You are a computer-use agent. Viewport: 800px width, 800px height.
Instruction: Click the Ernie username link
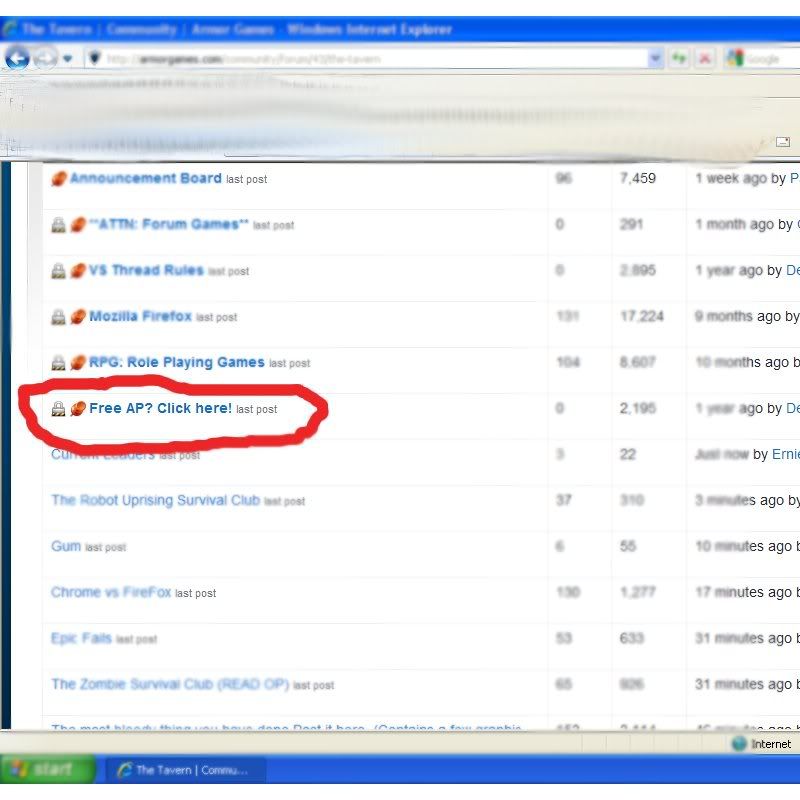[x=786, y=454]
